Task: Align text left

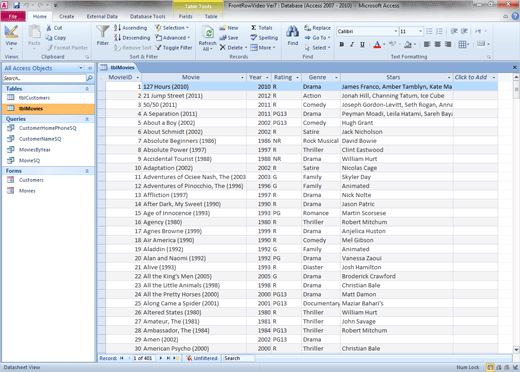Action: pos(427,44)
